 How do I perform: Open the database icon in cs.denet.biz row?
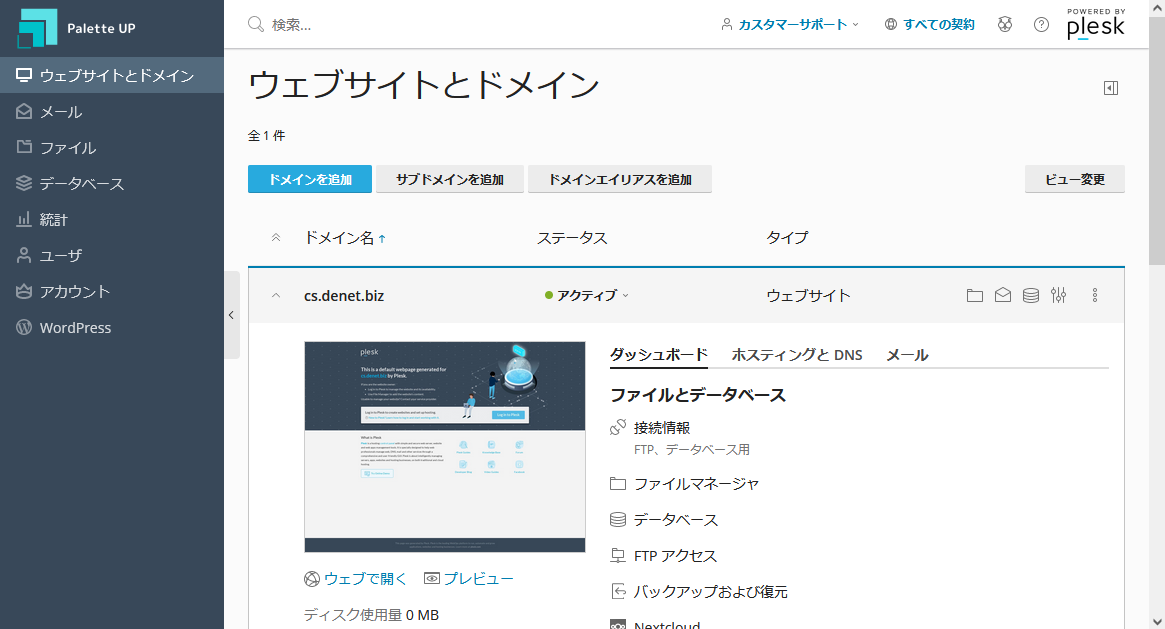[1031, 296]
